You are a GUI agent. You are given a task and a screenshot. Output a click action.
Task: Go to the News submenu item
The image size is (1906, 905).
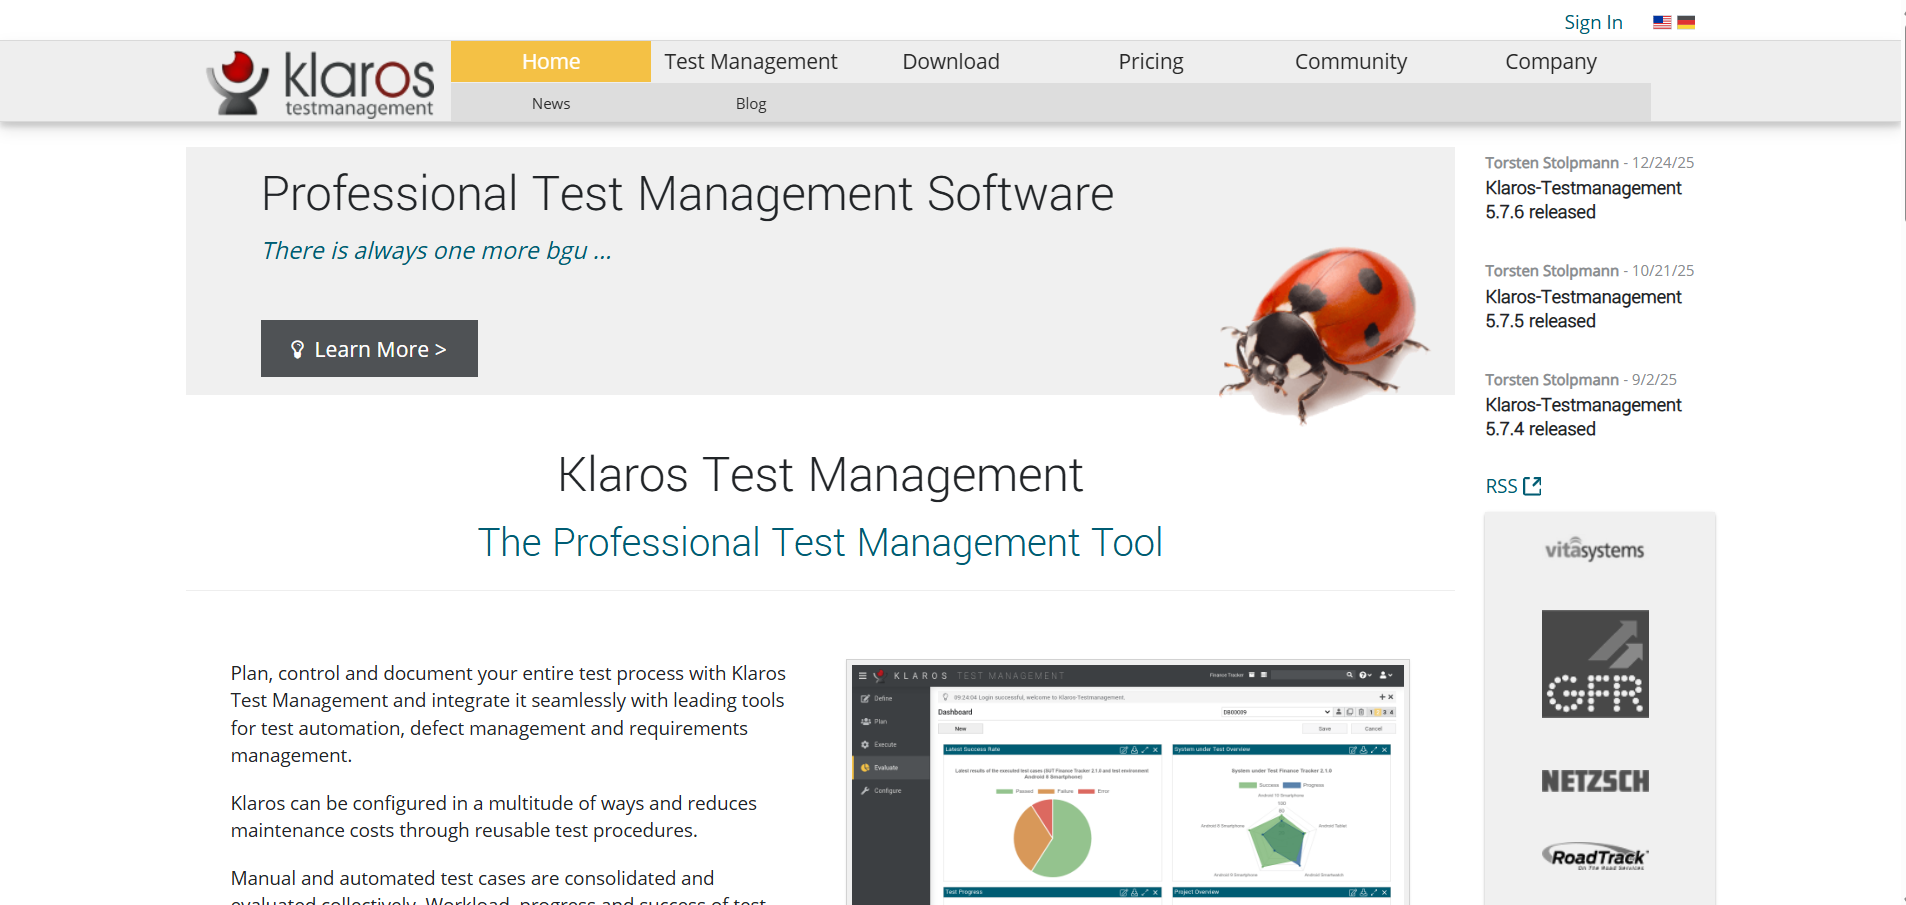tap(551, 103)
